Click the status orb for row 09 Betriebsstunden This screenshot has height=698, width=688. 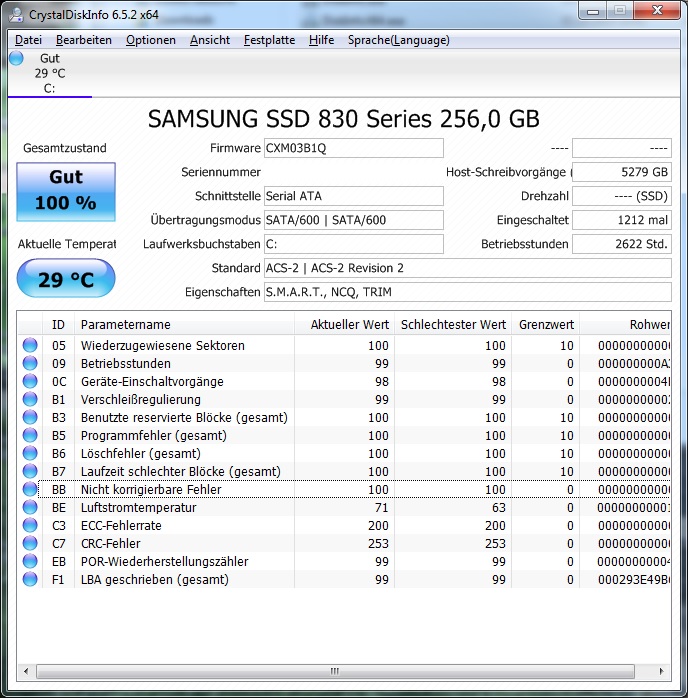tap(30, 363)
